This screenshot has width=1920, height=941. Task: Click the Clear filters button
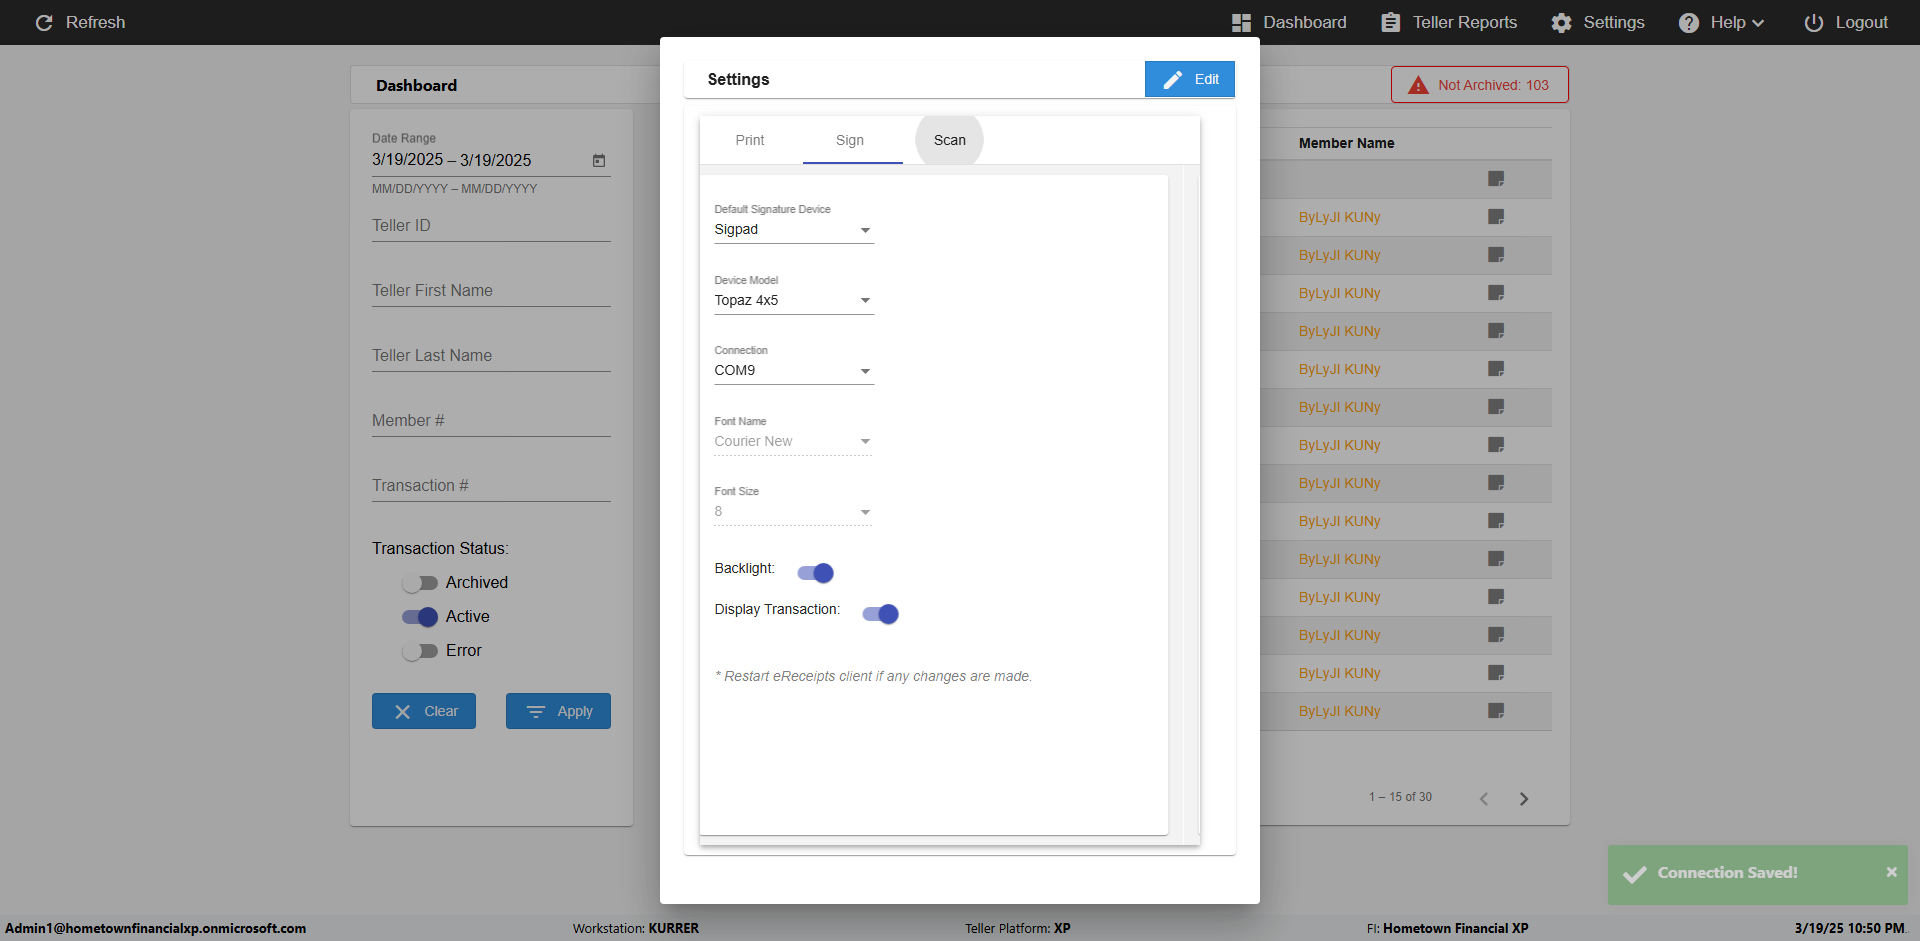tap(424, 711)
